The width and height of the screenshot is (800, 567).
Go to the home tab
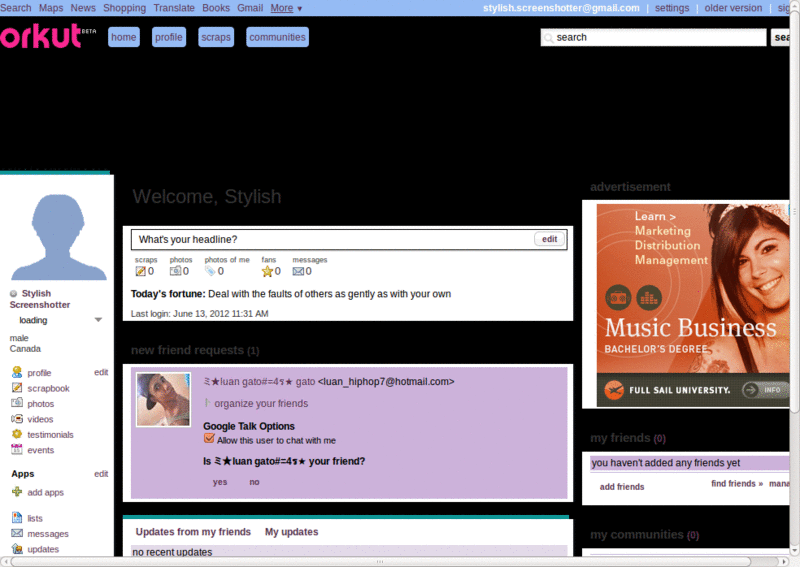[123, 37]
